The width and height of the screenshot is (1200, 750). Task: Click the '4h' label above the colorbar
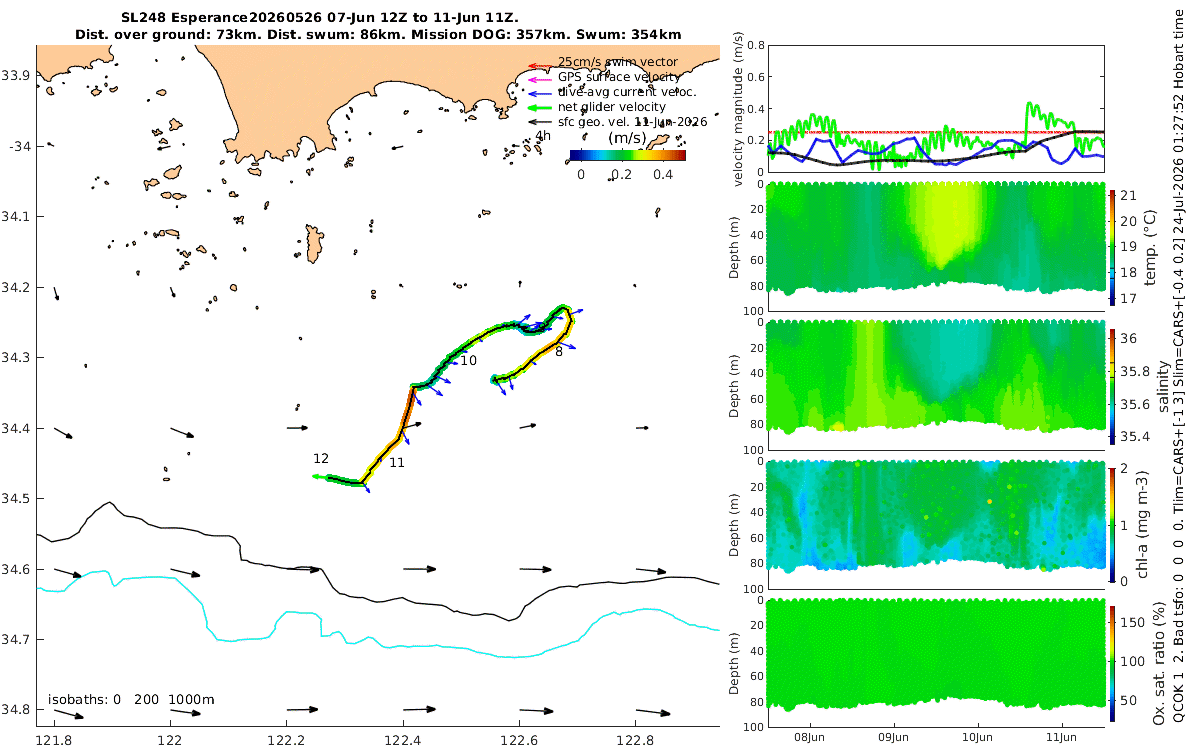pos(543,136)
